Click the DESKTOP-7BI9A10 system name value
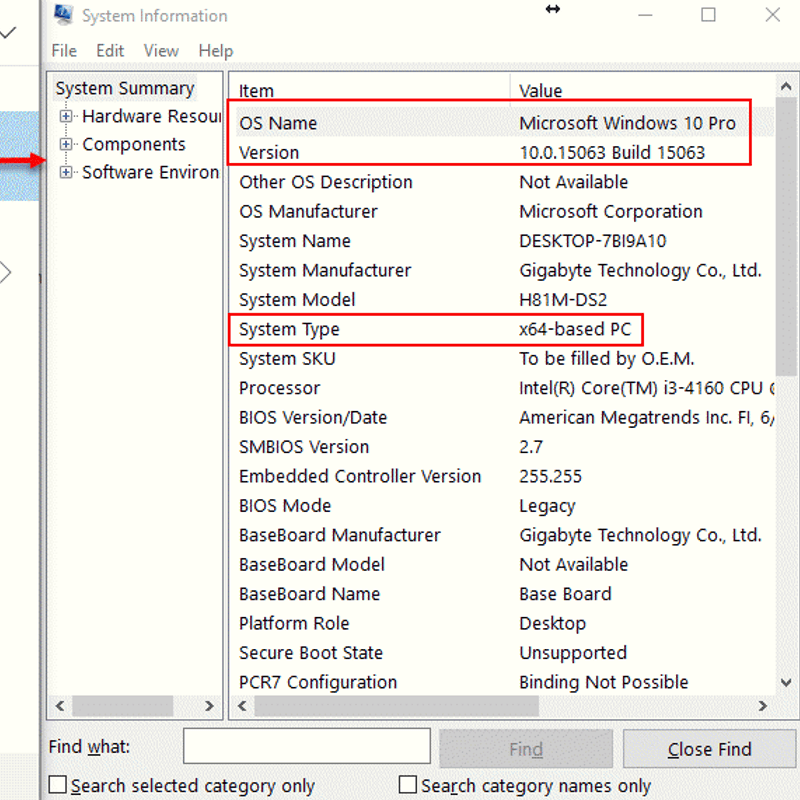Viewport: 800px width, 800px height. pos(592,241)
